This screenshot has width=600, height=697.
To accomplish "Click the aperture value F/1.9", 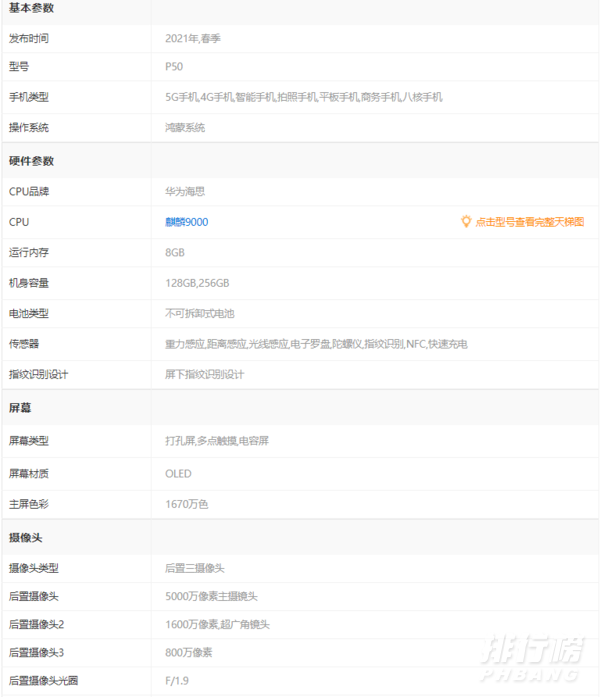I will [177, 681].
